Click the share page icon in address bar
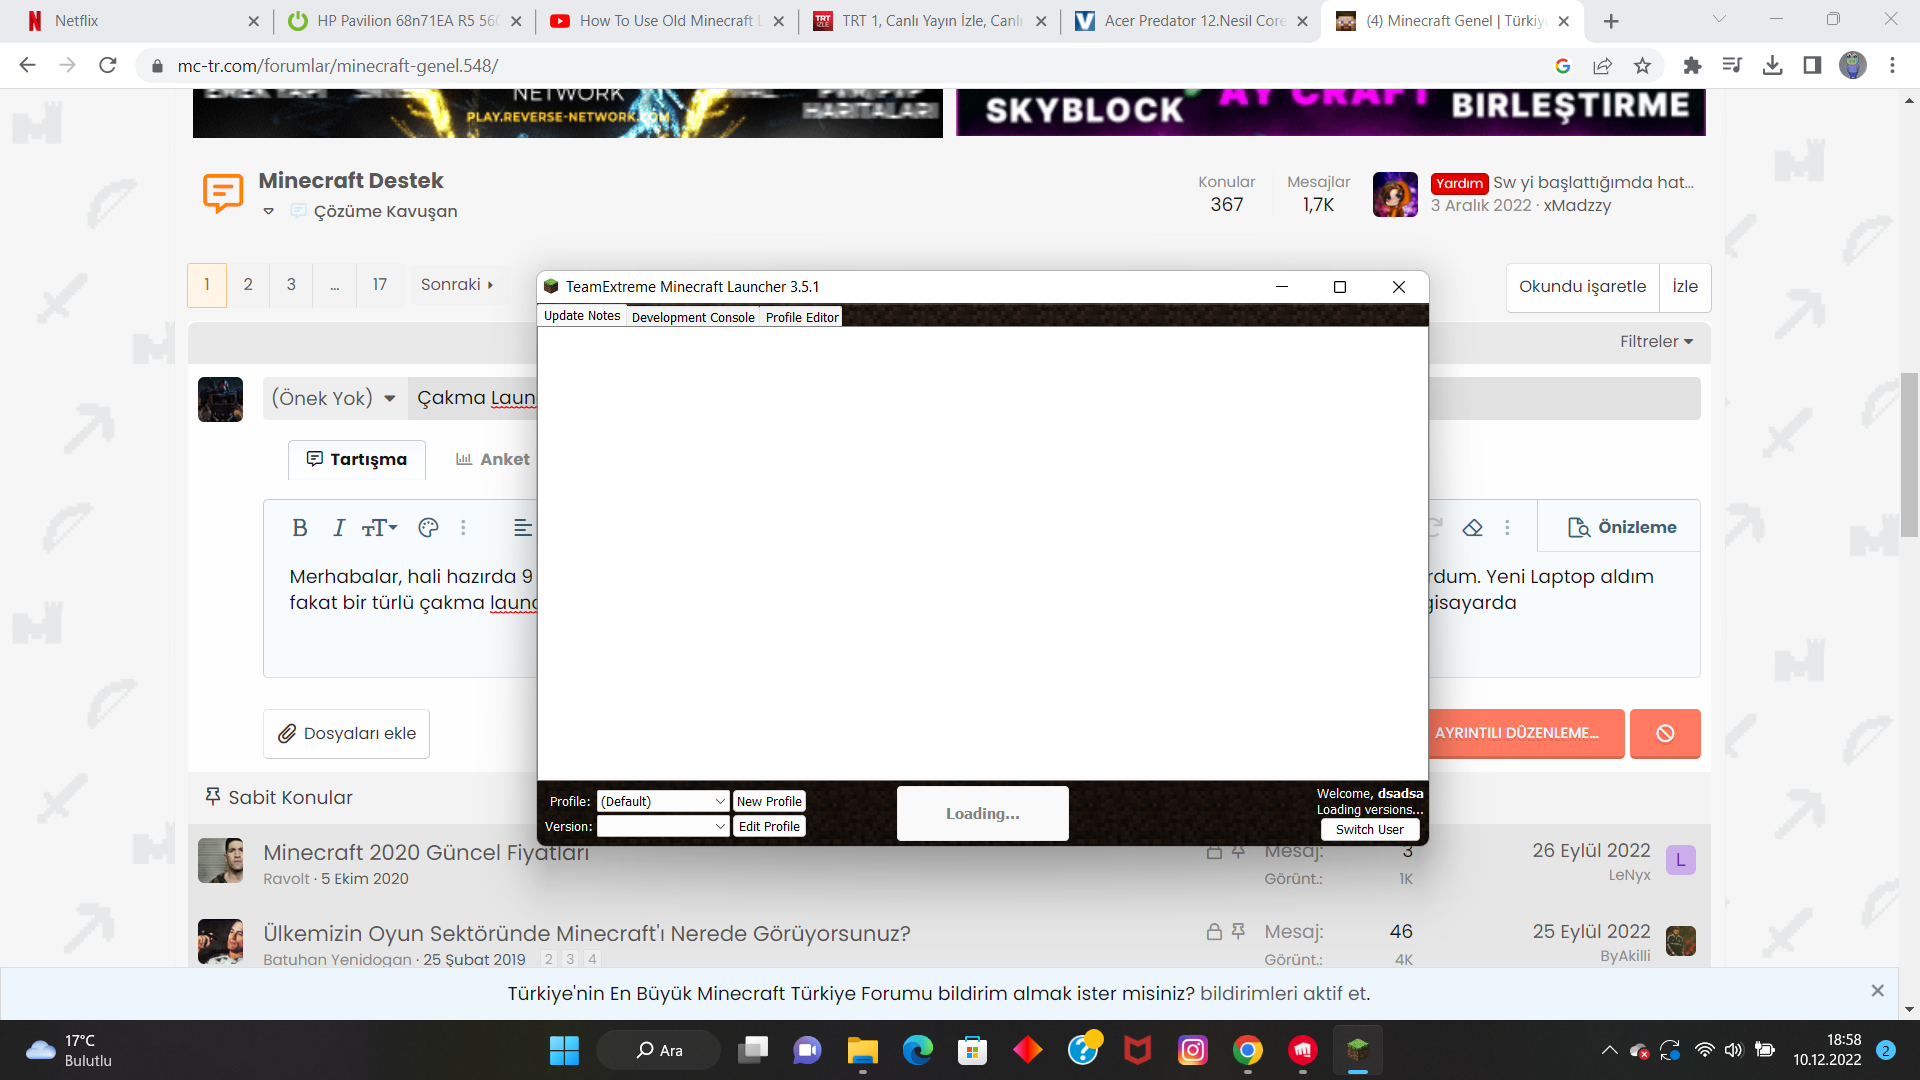The height and width of the screenshot is (1080, 1920). (1602, 65)
